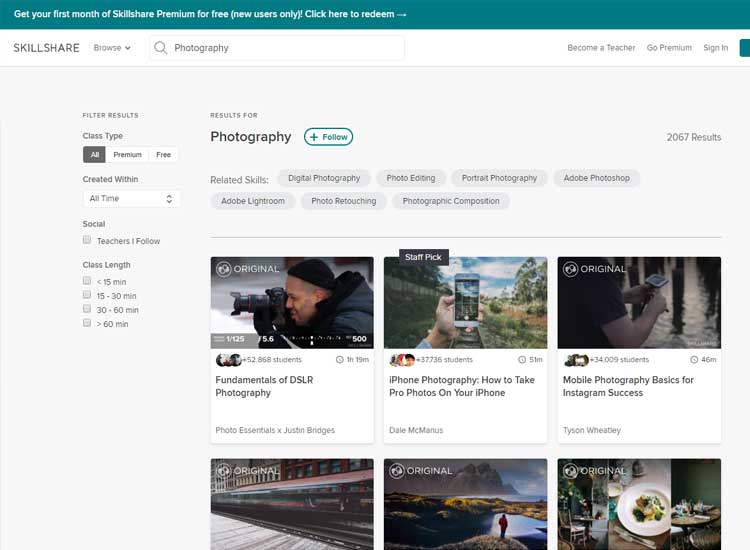The height and width of the screenshot is (550, 750).
Task: Open the train station class thumbnail
Action: [292, 504]
